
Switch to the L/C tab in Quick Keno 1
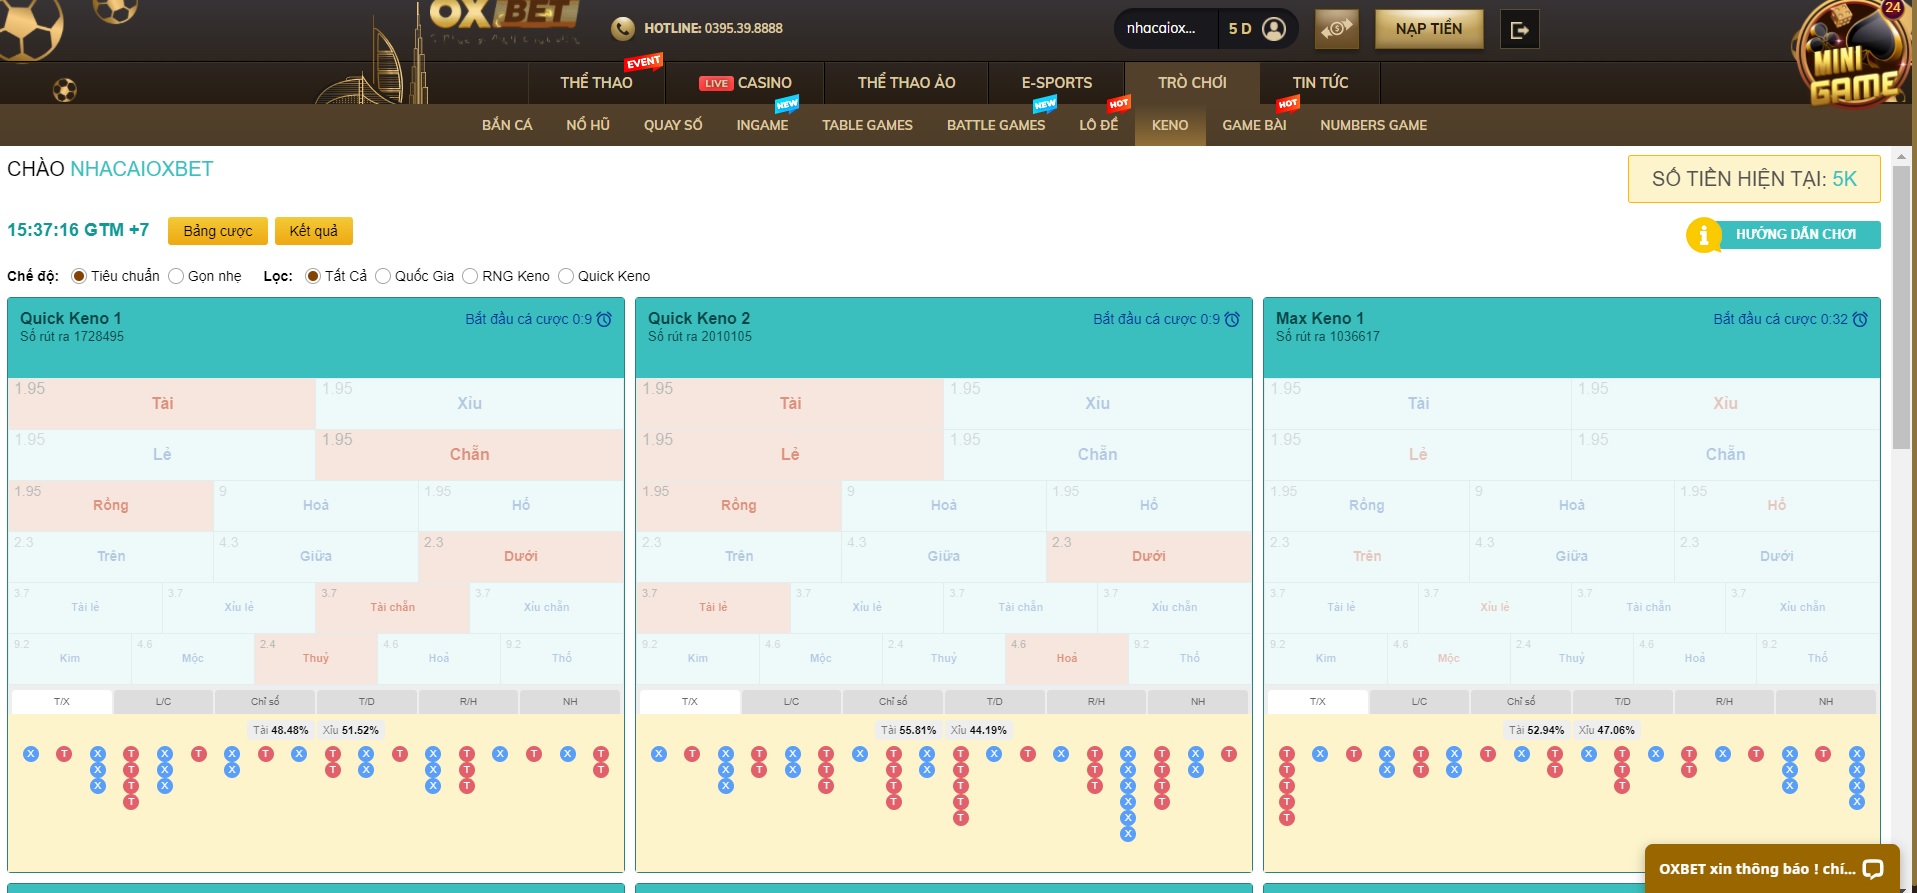coord(163,702)
